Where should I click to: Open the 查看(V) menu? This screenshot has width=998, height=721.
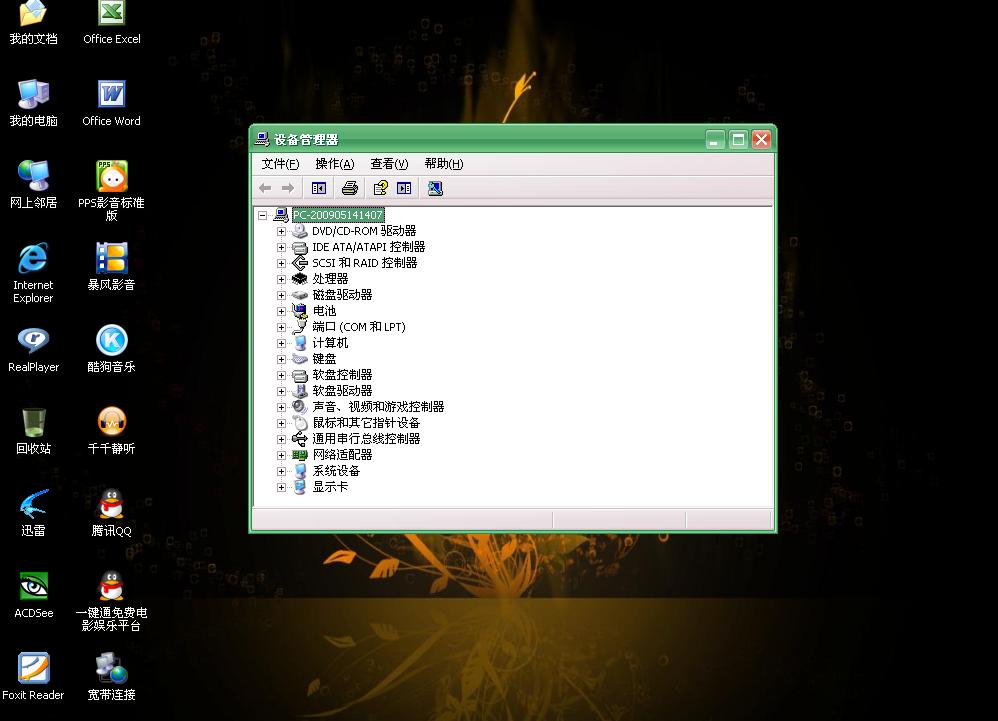(x=389, y=164)
